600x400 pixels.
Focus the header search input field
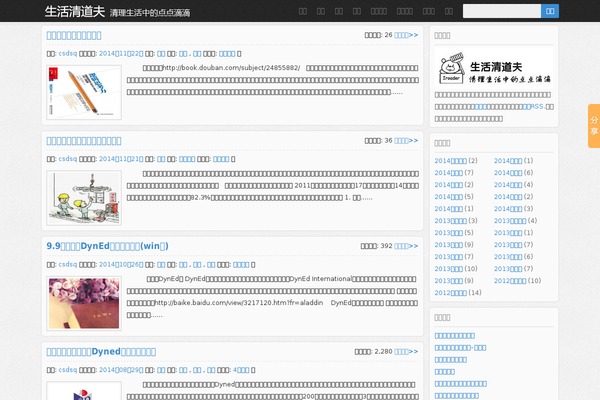click(x=502, y=11)
